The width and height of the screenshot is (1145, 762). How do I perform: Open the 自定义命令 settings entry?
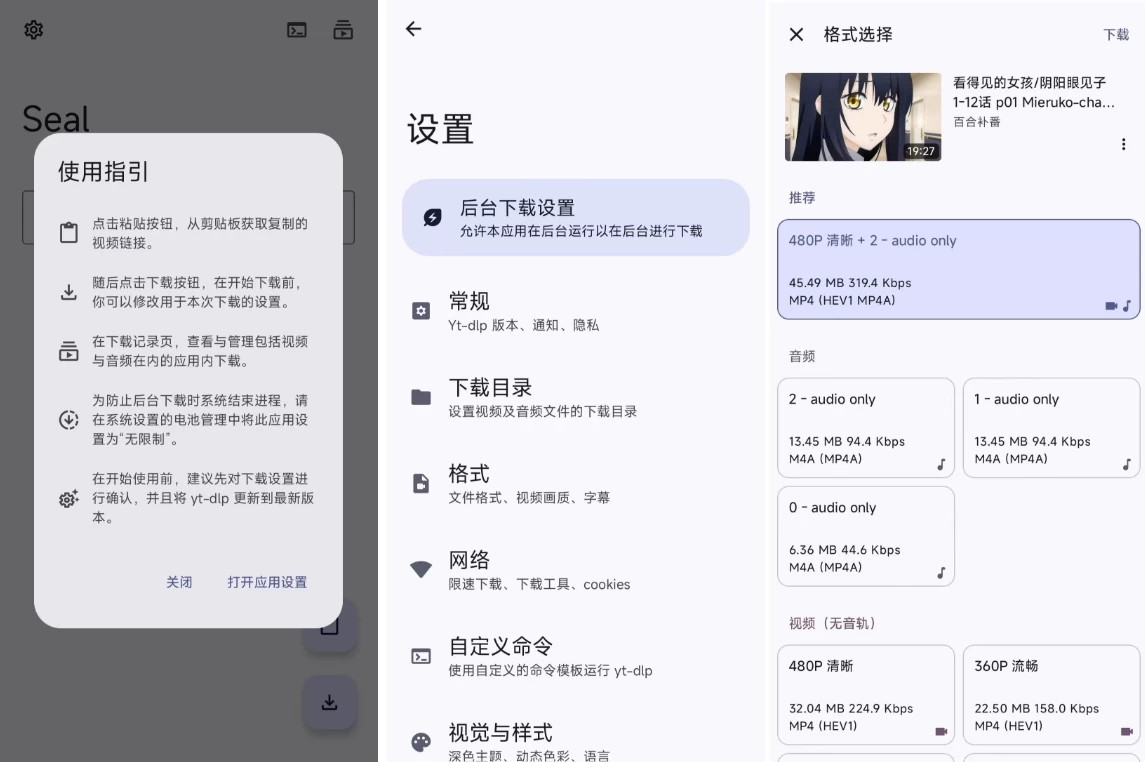(x=575, y=656)
